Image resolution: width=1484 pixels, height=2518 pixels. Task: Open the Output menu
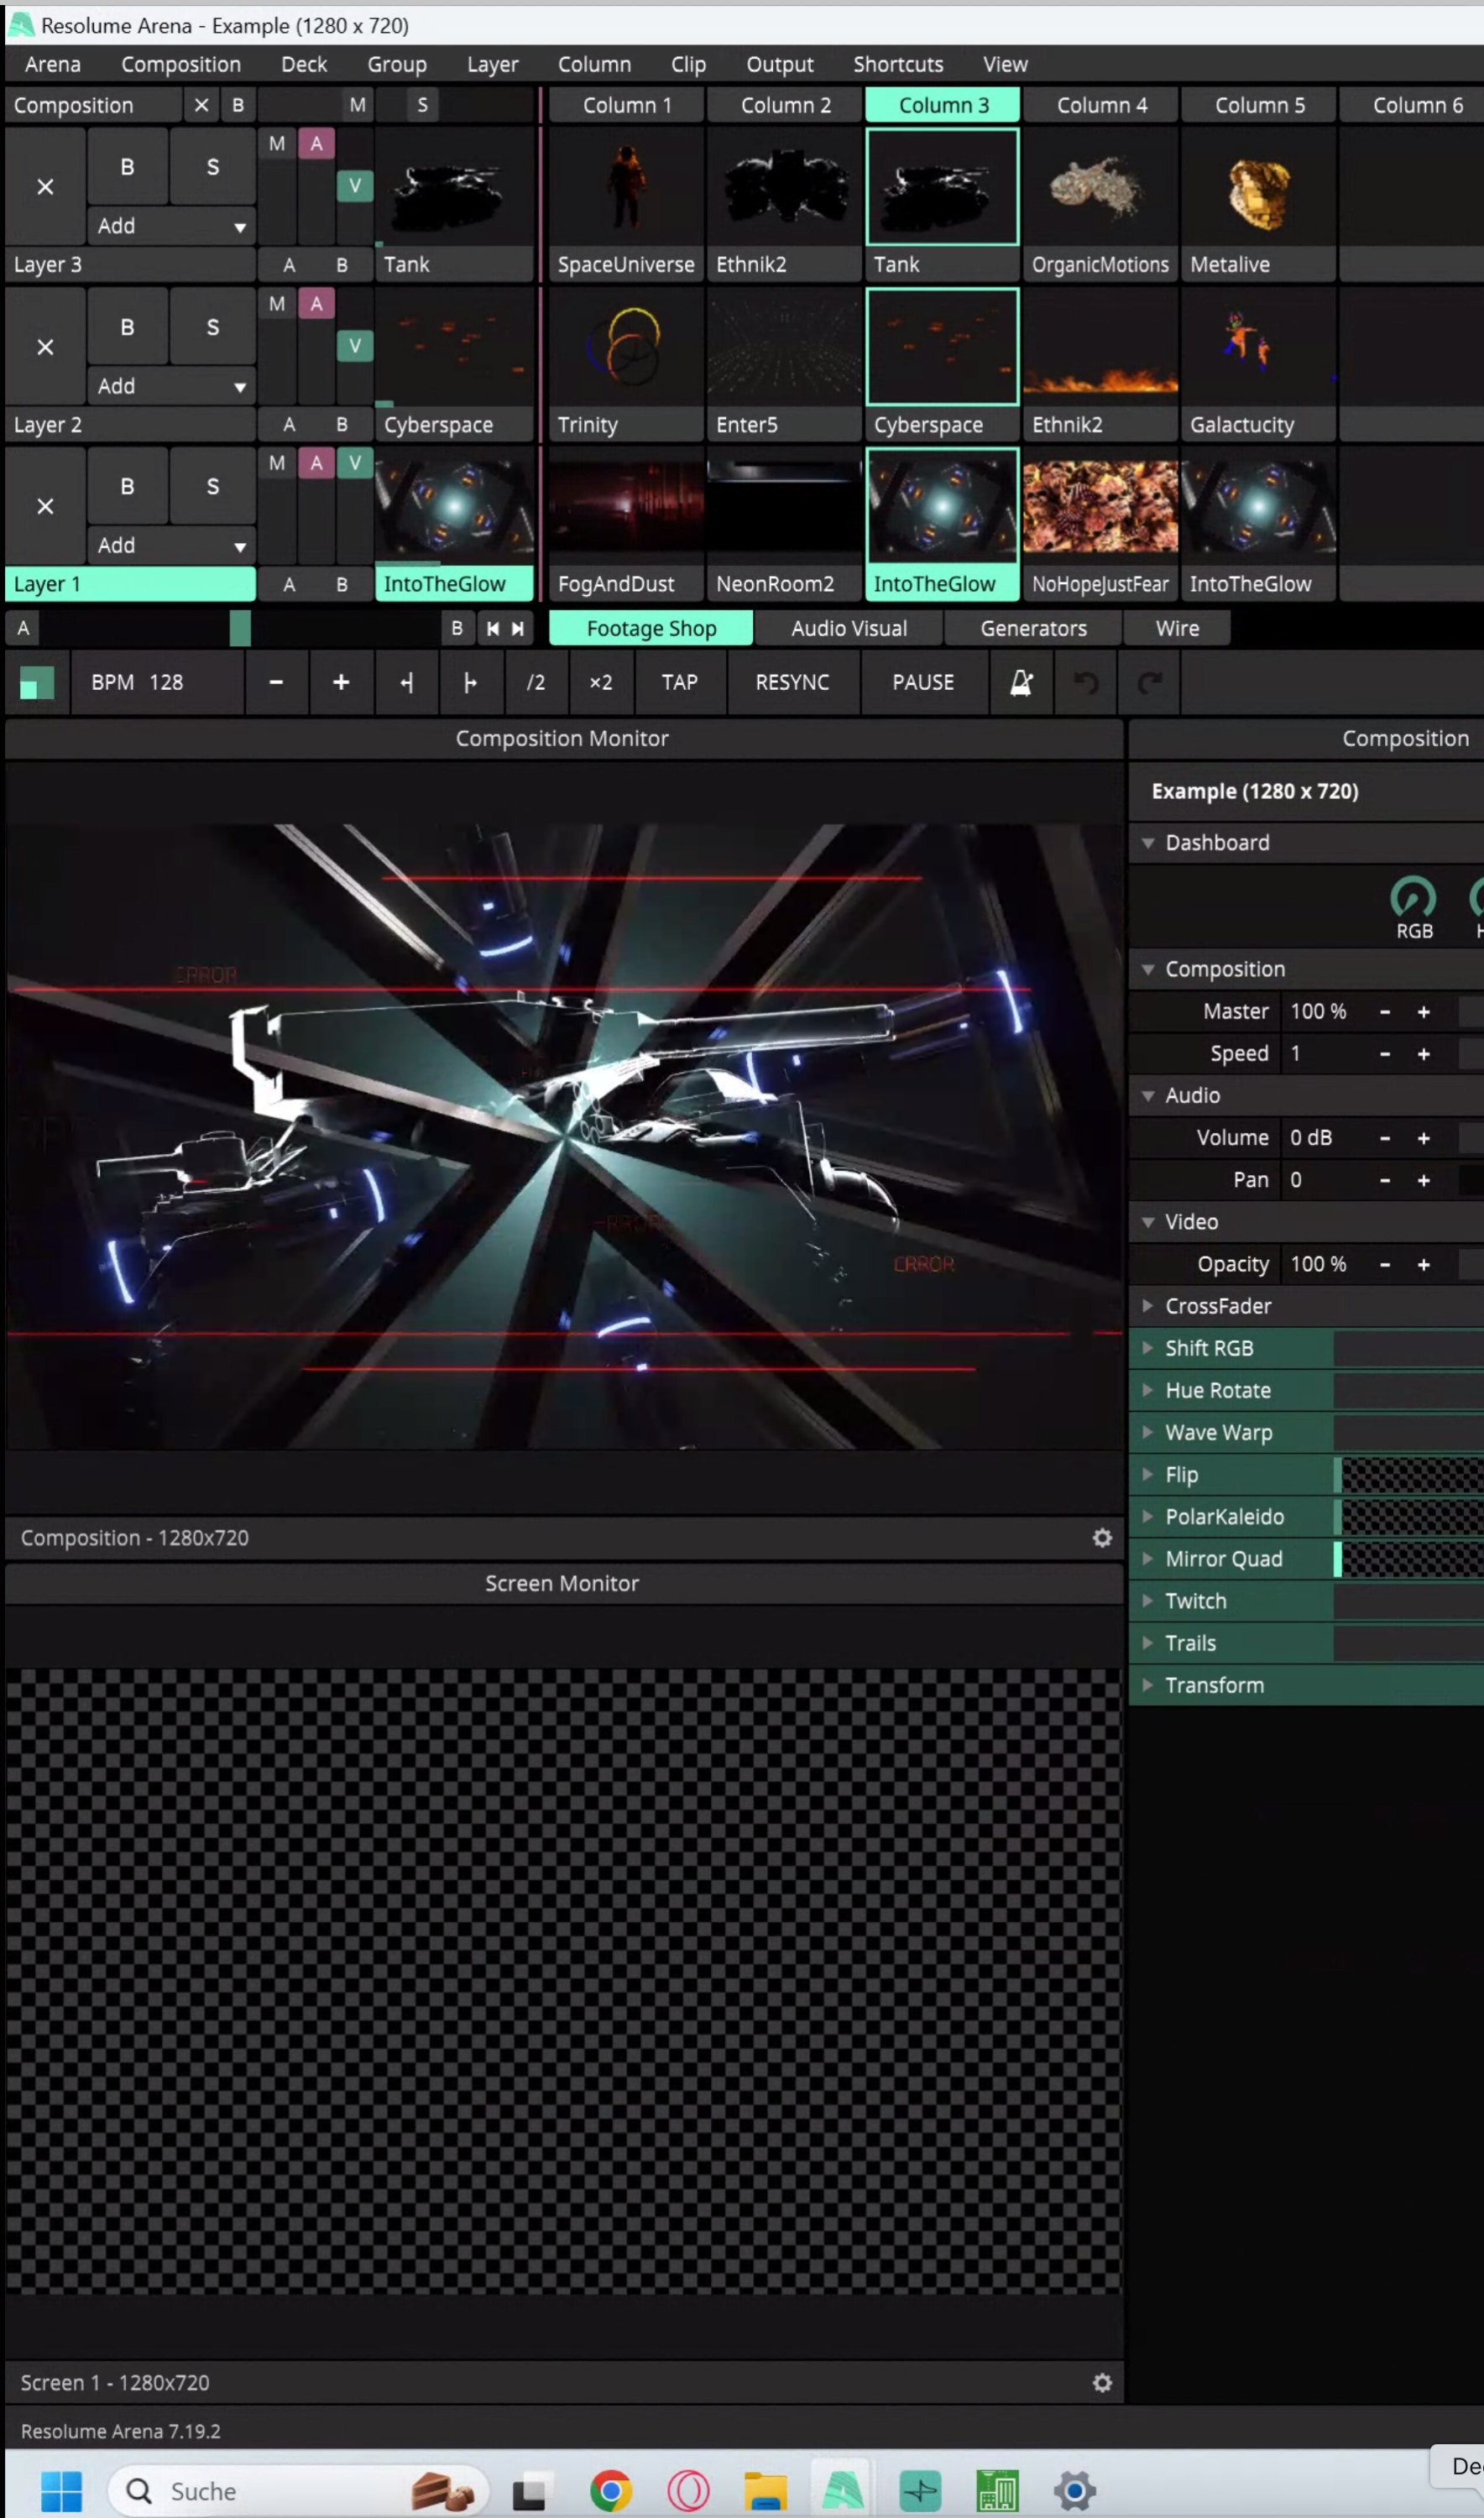[779, 64]
